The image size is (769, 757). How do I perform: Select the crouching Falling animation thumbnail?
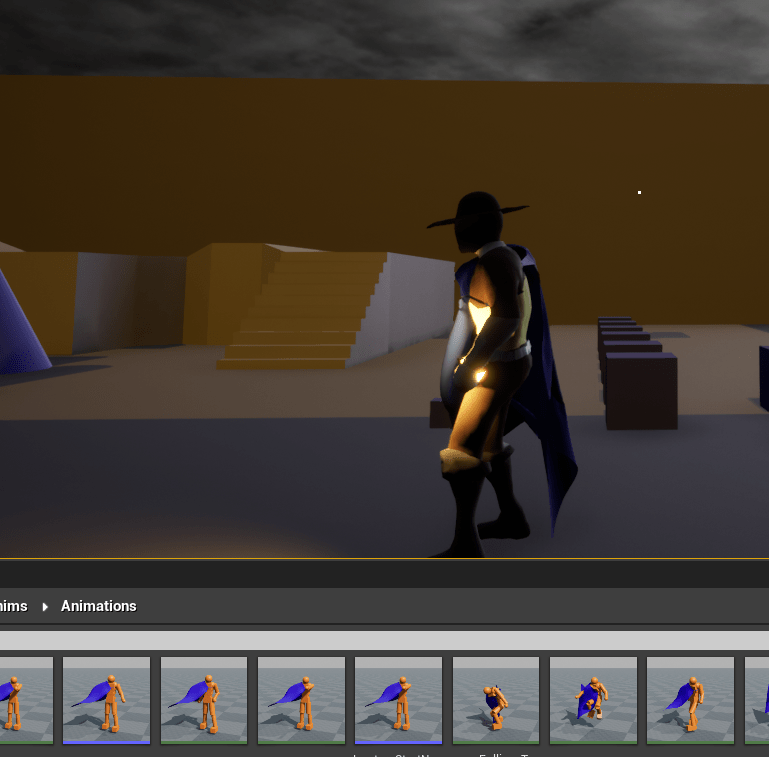[x=496, y=700]
